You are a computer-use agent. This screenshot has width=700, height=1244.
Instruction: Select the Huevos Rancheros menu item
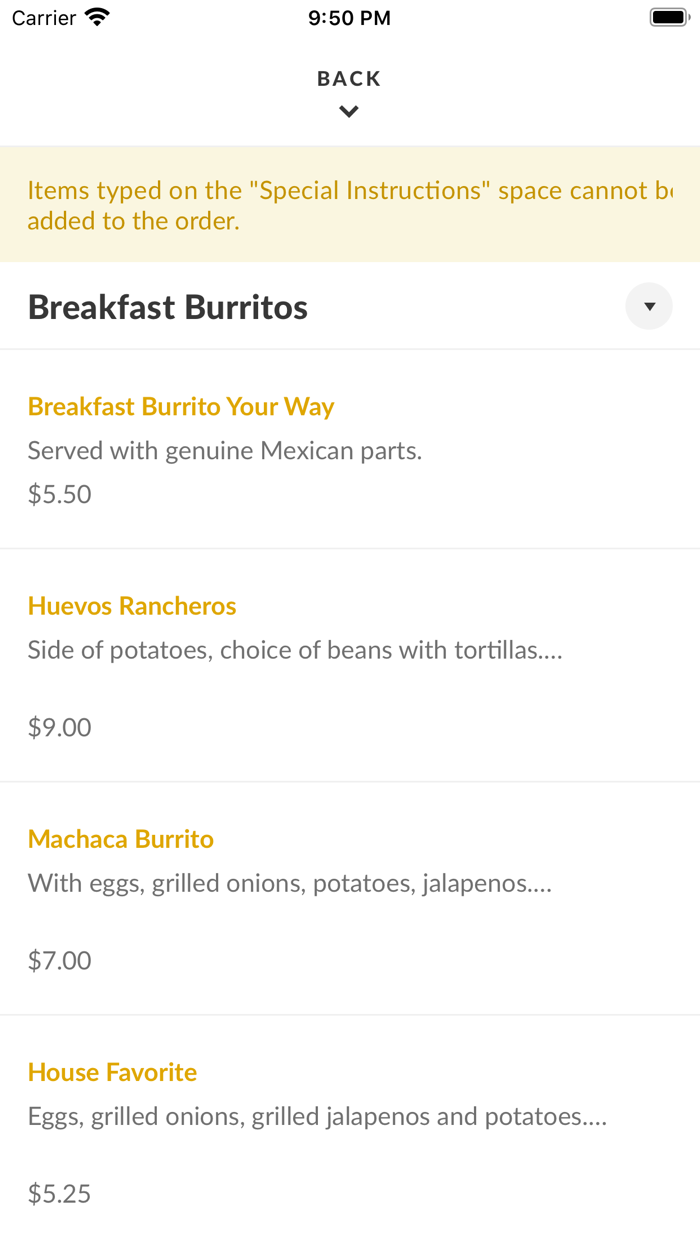[131, 606]
